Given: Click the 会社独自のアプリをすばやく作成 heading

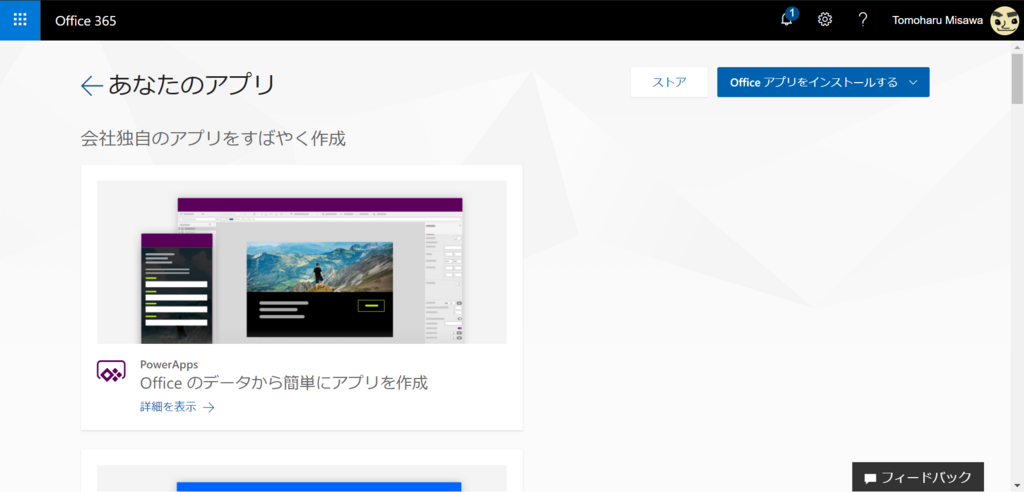Looking at the screenshot, I should click(213, 139).
